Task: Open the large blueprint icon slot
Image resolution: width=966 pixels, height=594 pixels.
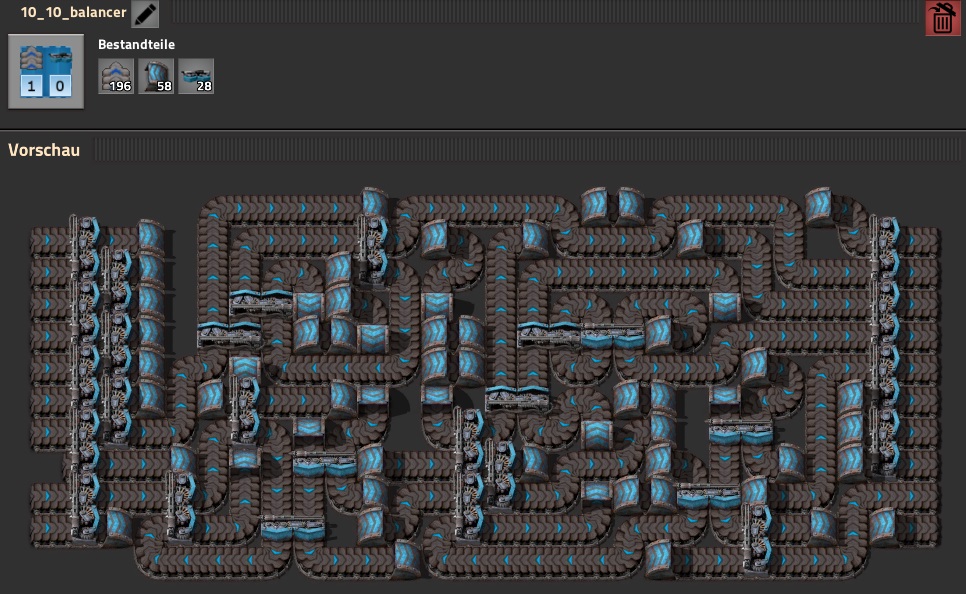Action: [x=46, y=71]
